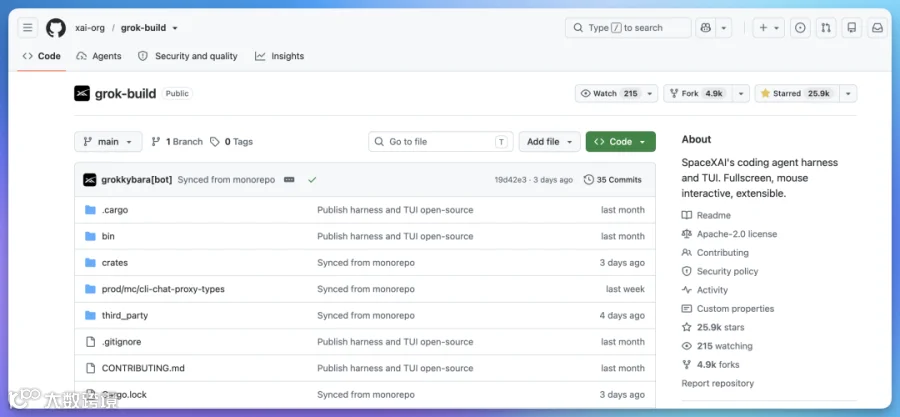Viewport: 900px width, 417px height.
Task: Expand the Fork options dropdown arrow
Action: click(x=741, y=93)
